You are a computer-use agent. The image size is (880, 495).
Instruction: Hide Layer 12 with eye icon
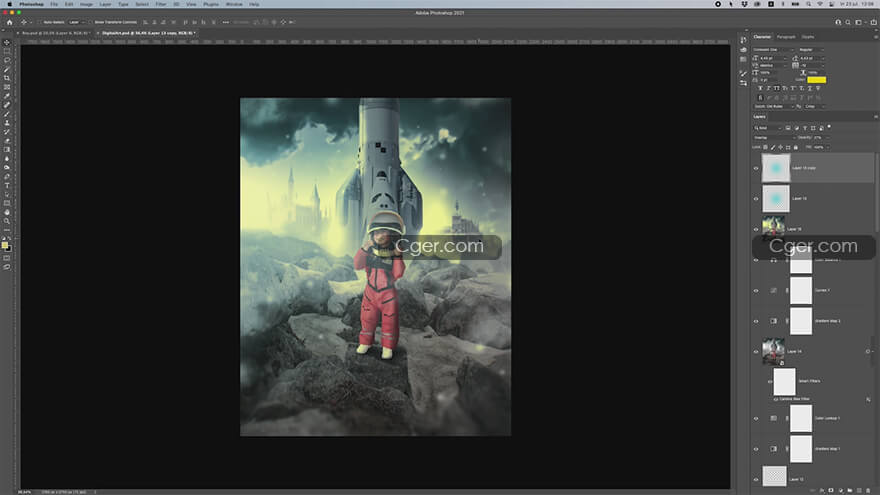coord(756,479)
